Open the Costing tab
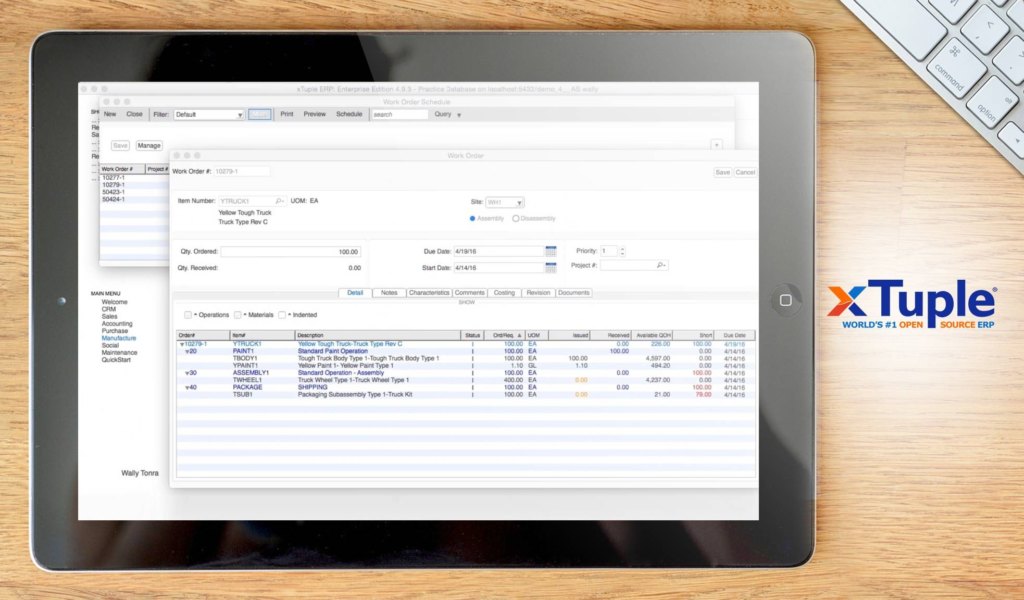This screenshot has width=1024, height=600. 504,293
